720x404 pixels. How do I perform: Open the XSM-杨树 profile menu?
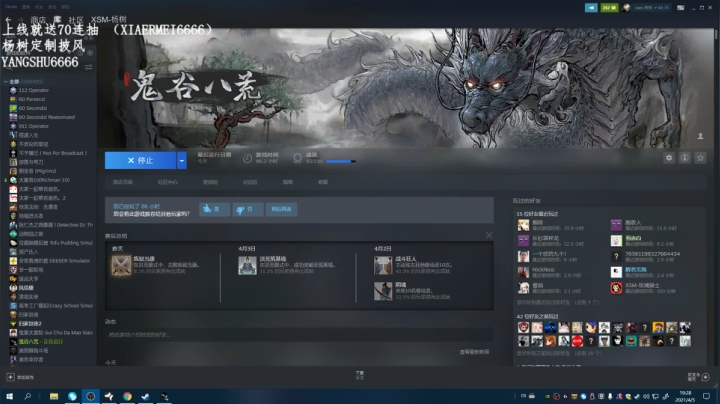[x=108, y=19]
